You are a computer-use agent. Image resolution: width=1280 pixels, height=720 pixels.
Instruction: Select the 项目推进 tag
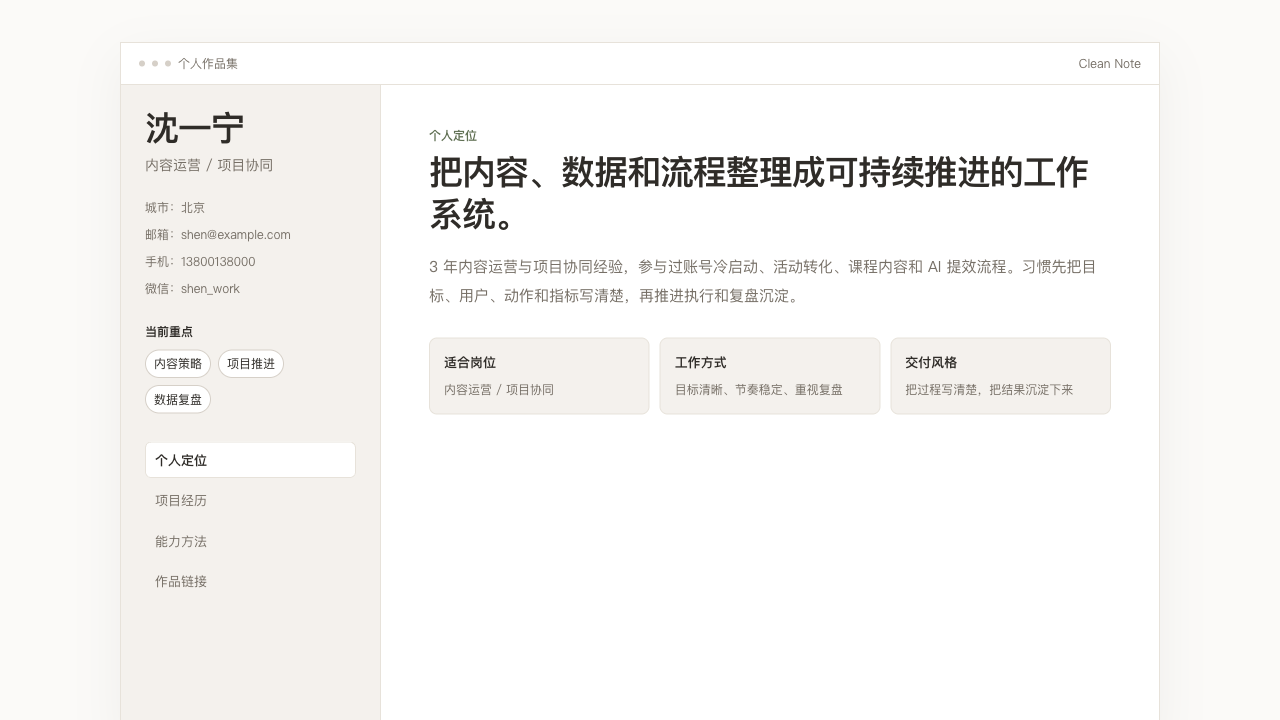click(x=251, y=364)
